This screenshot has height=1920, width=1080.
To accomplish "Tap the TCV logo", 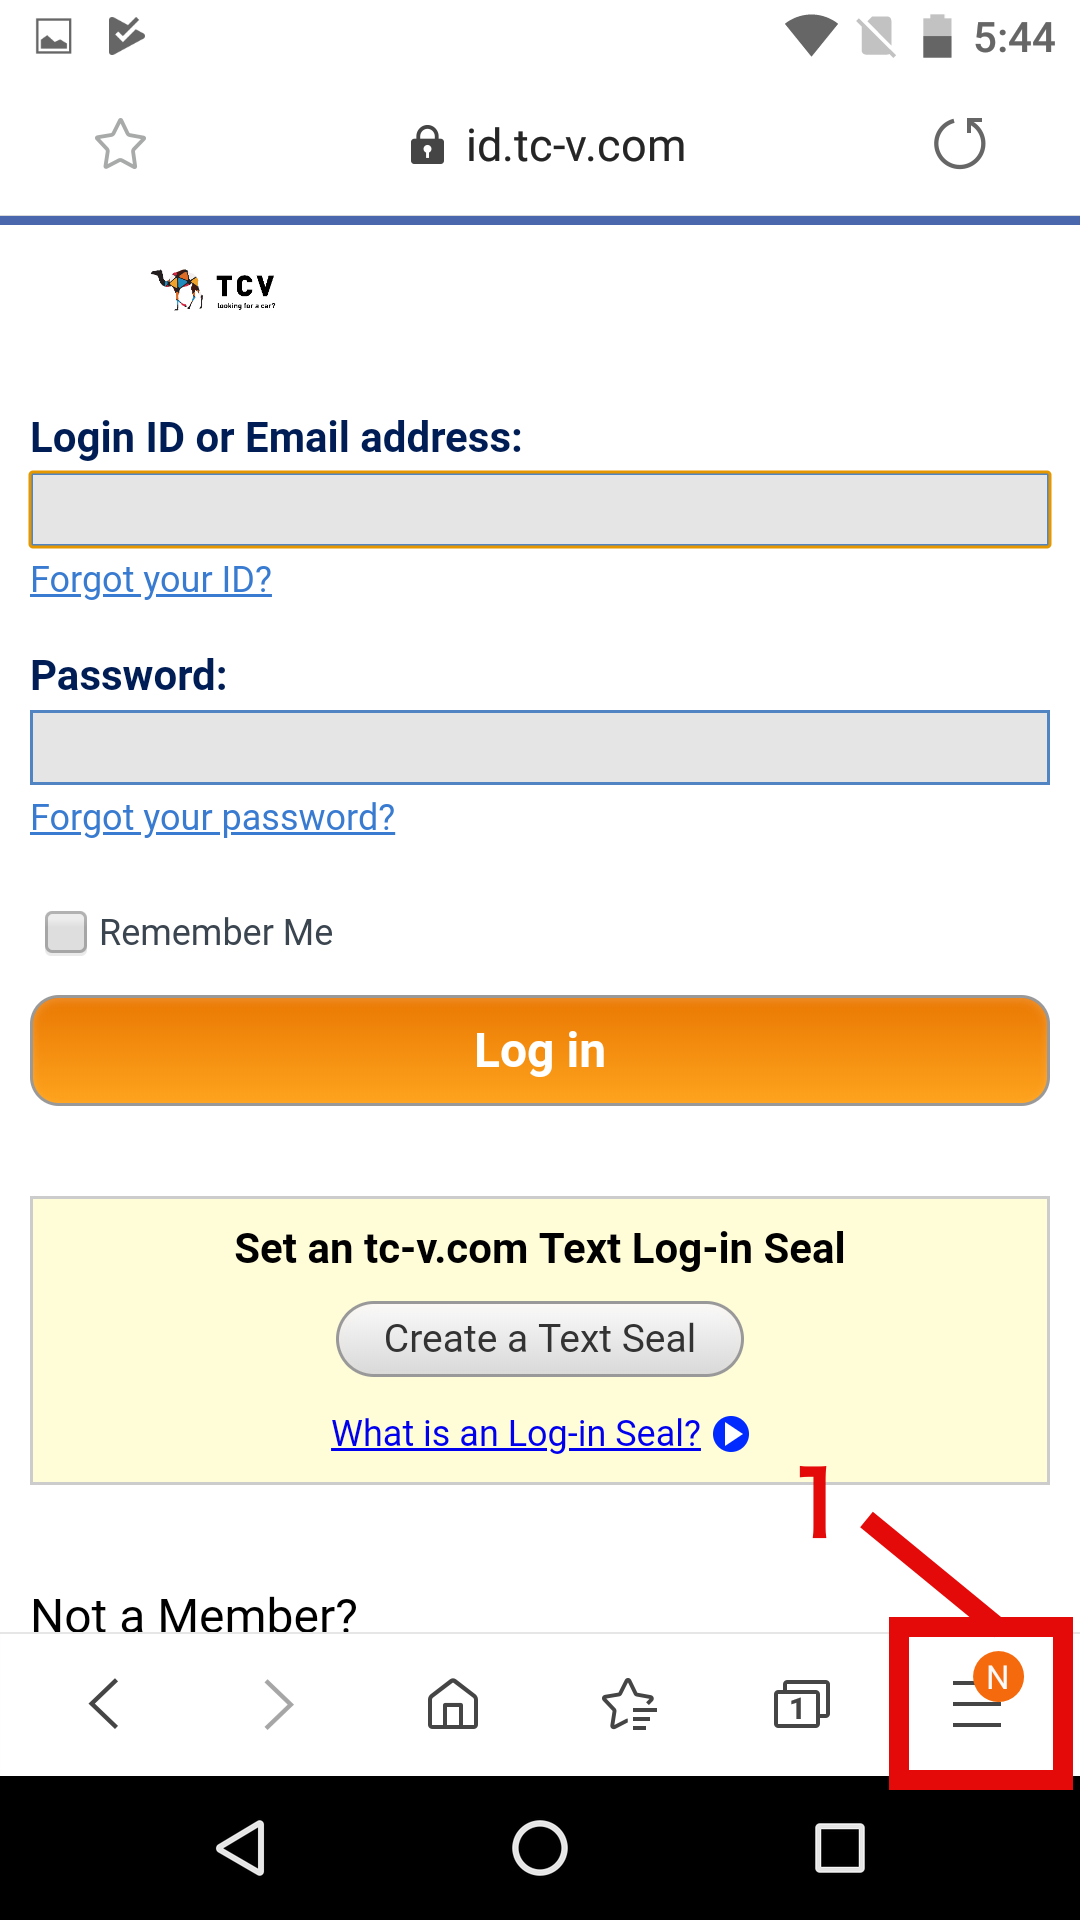I will (214, 289).
